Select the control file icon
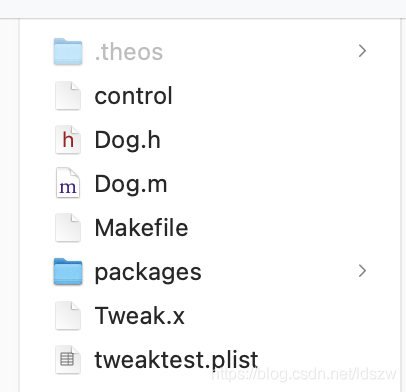The image size is (406, 392). click(68, 95)
